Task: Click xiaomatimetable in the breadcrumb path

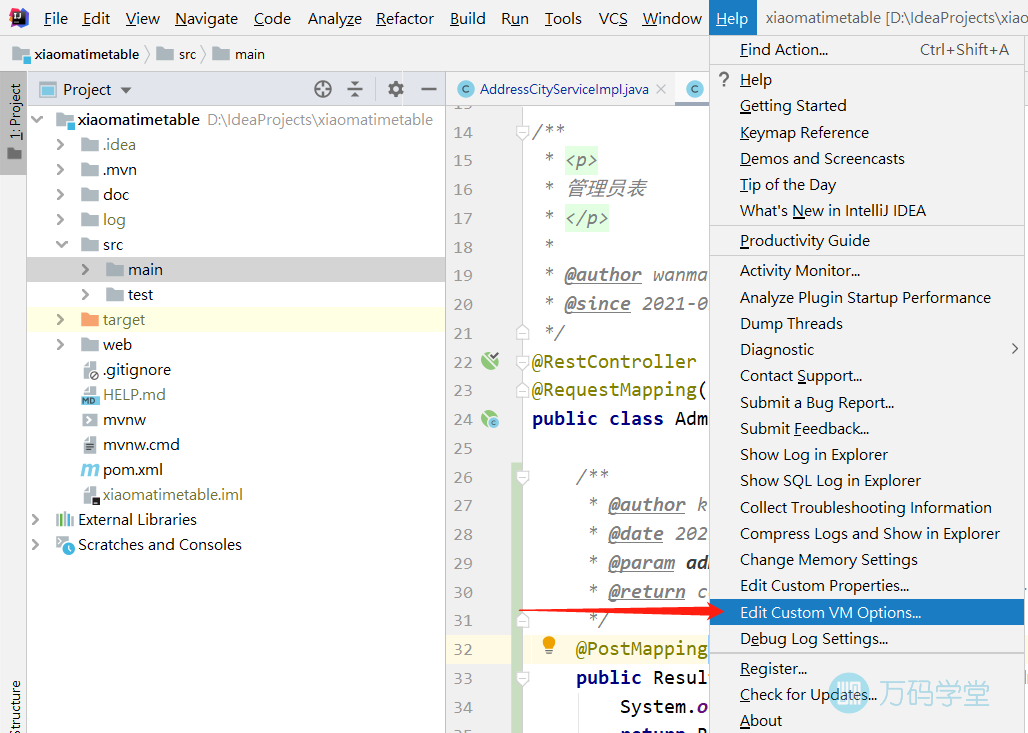Action: point(86,54)
